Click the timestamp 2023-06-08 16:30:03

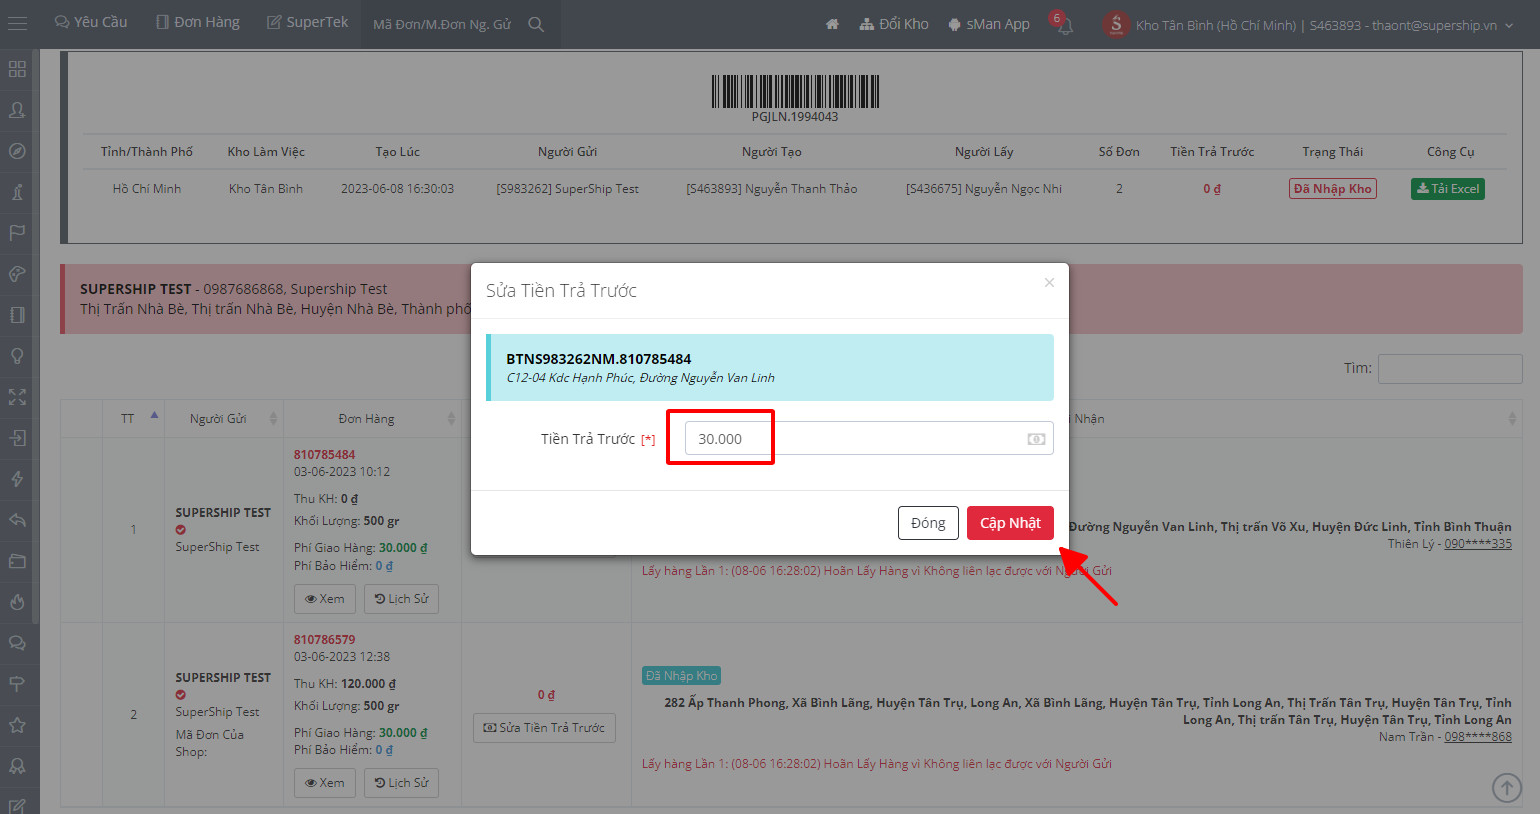click(x=397, y=189)
